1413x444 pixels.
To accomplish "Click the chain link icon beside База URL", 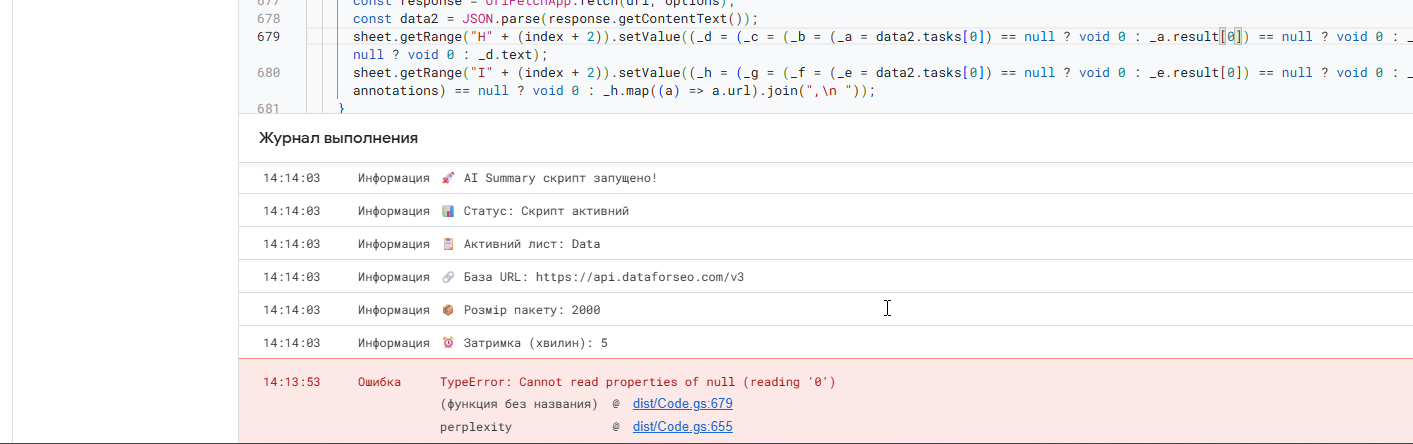I will click(x=448, y=277).
